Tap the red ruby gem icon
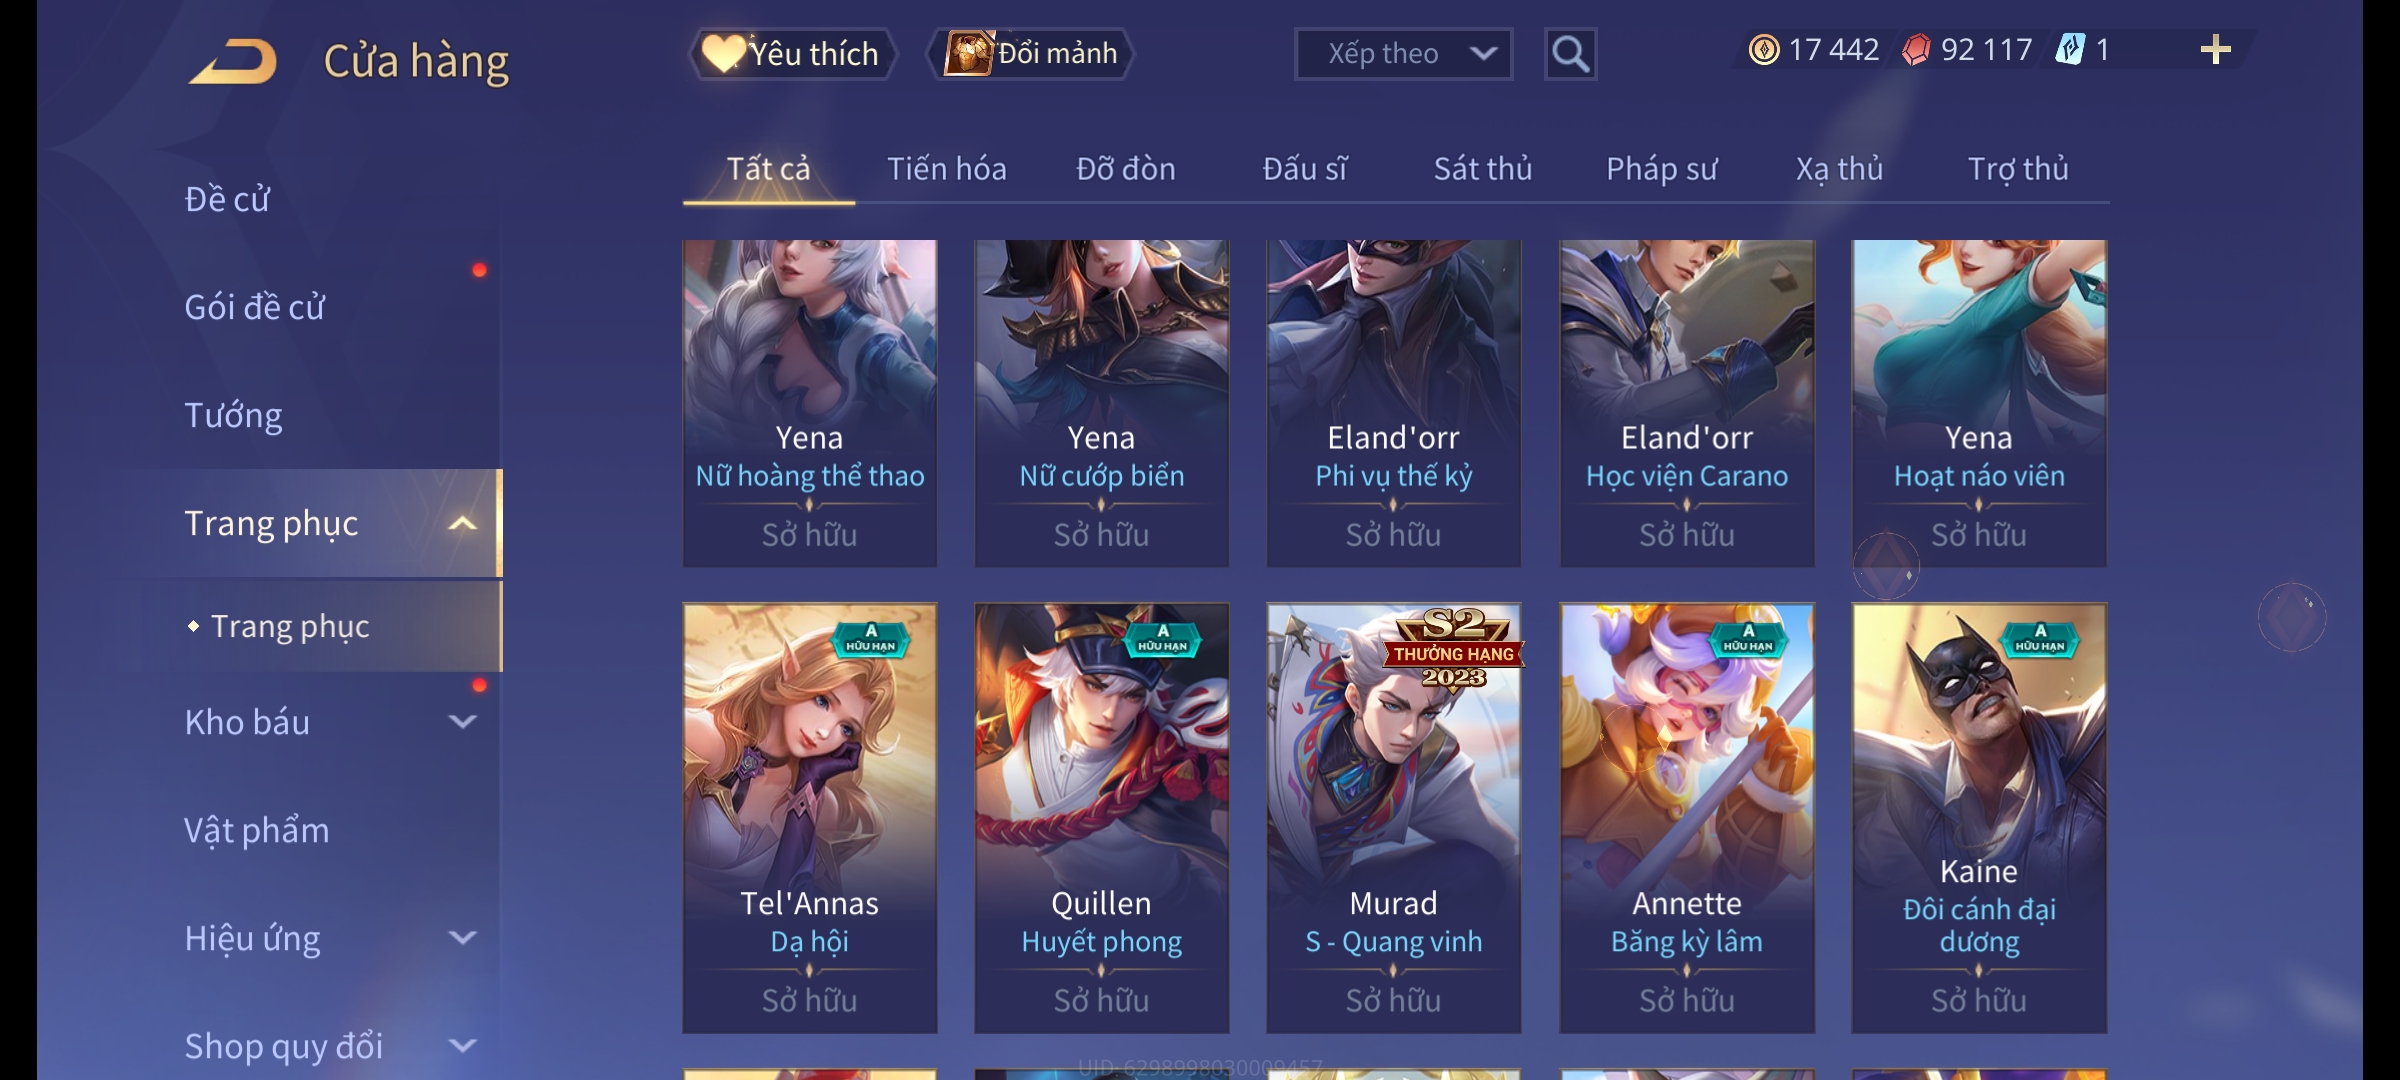Viewport: 2400px width, 1080px height. pos(1916,50)
